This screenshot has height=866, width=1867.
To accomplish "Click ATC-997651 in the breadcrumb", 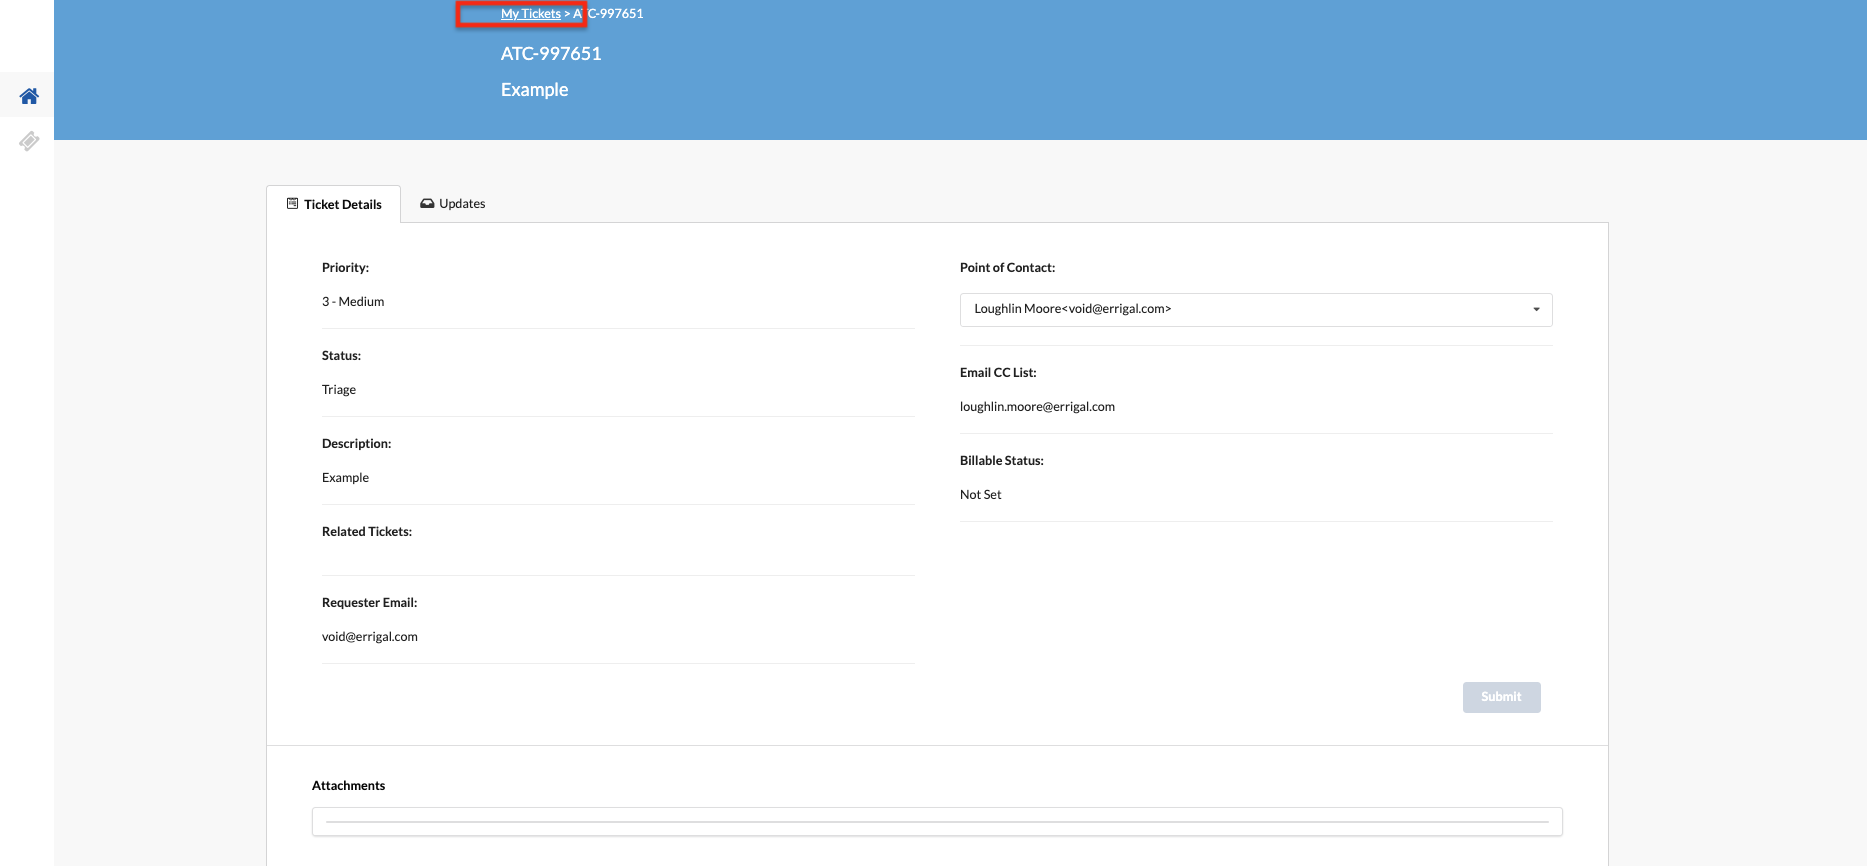I will (x=610, y=14).
